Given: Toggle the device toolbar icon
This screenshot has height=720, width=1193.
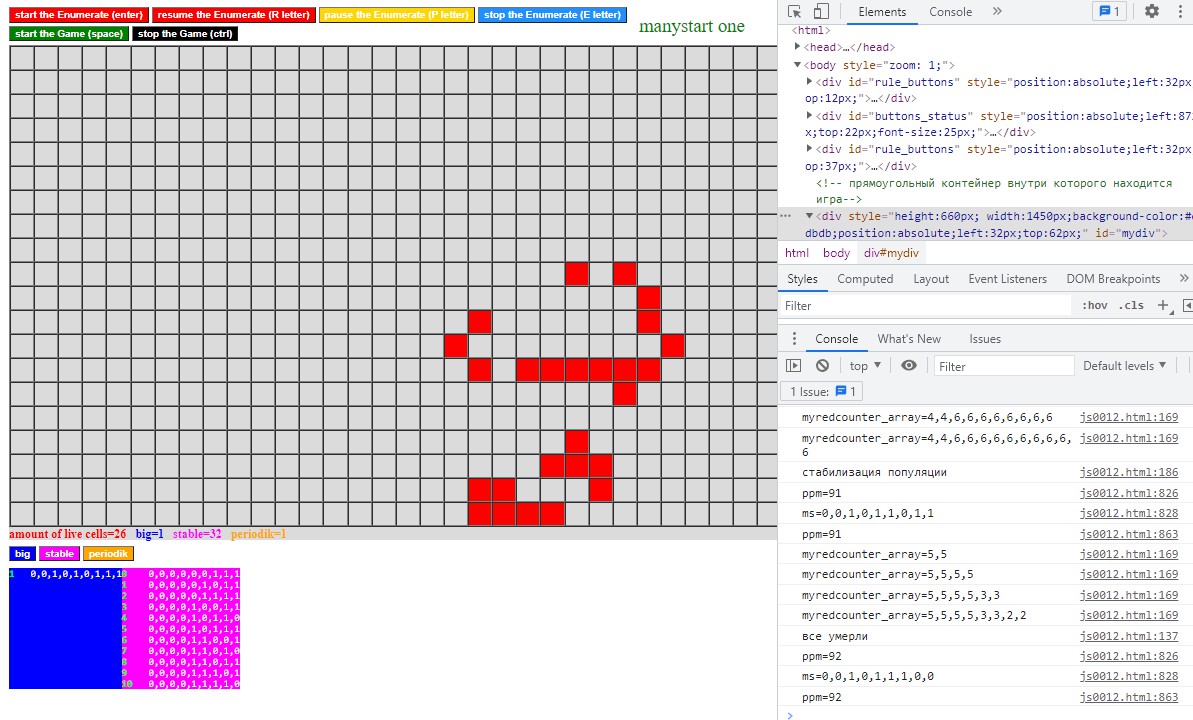Looking at the screenshot, I should pos(821,11).
